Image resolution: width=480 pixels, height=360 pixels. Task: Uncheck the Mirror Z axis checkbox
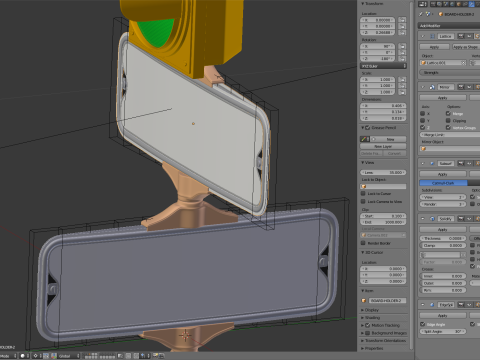point(423,127)
